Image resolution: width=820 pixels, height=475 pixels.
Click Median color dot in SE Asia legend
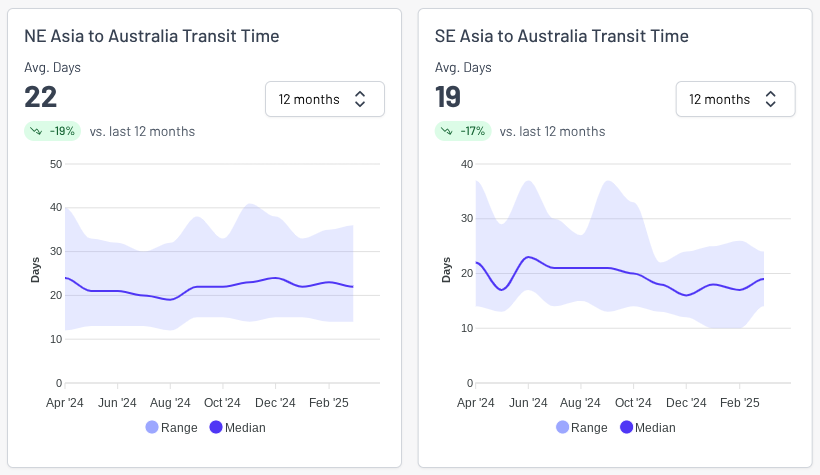627,427
